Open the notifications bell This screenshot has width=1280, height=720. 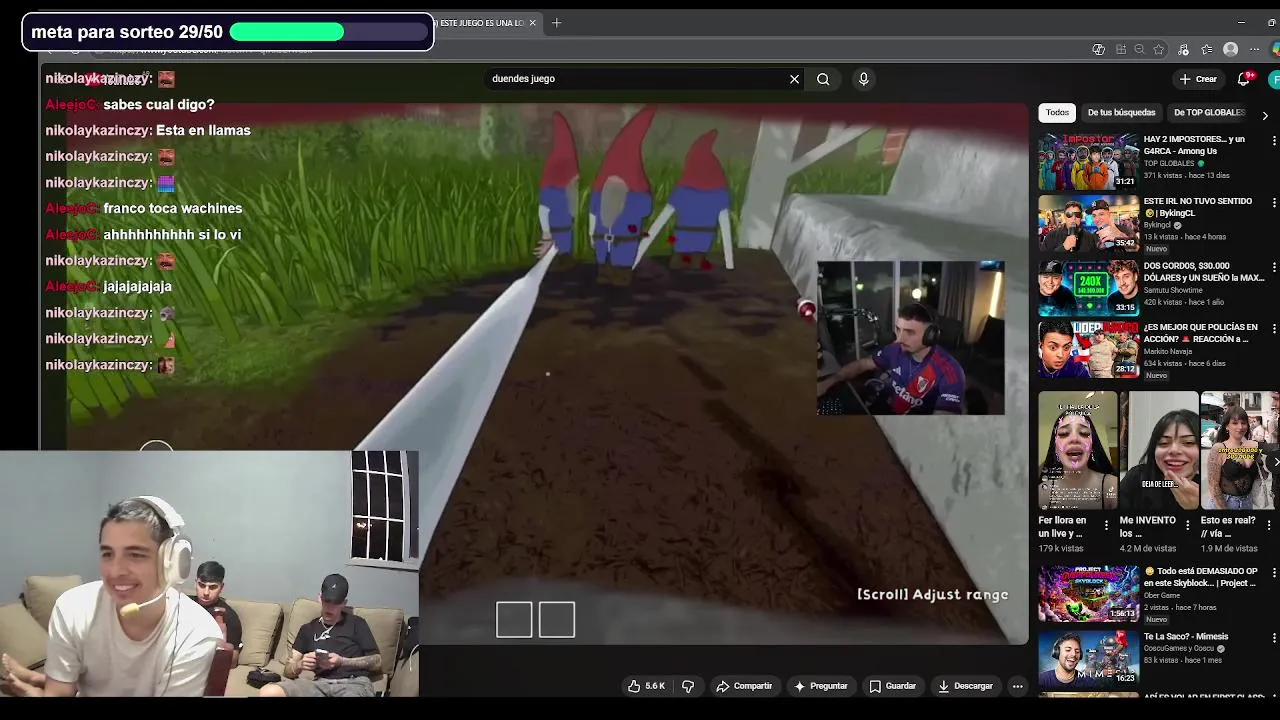[1244, 79]
